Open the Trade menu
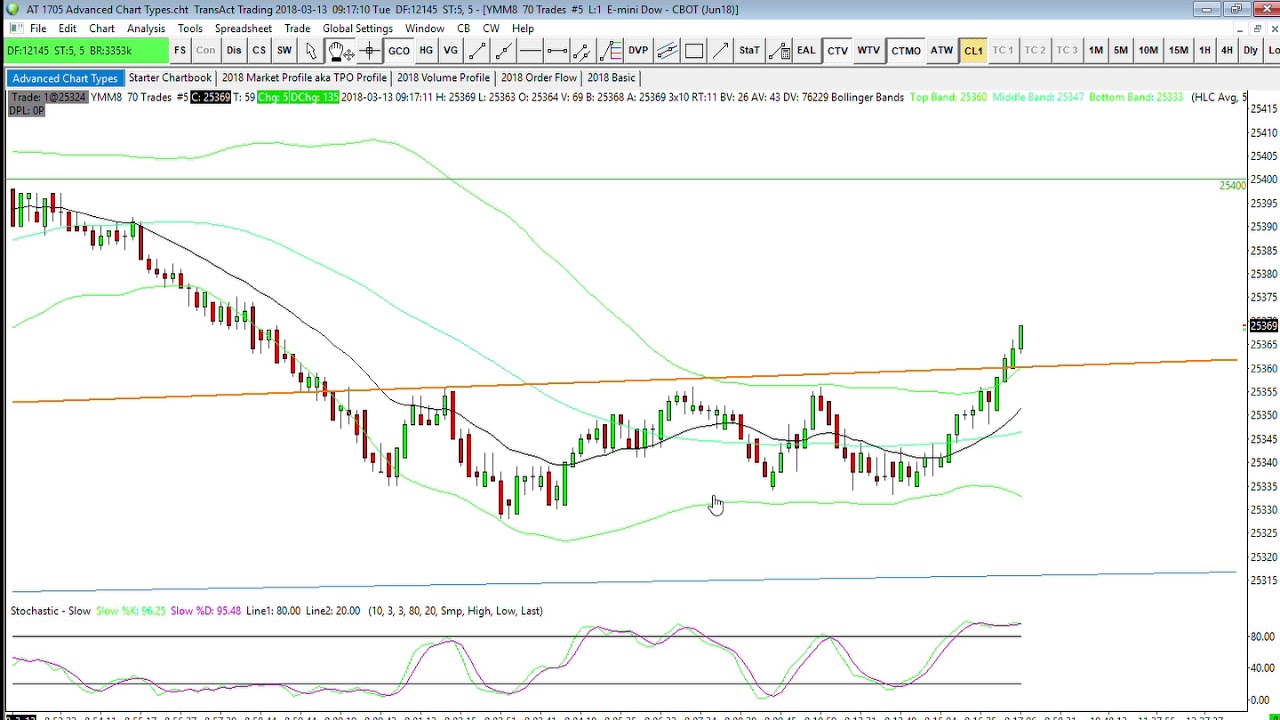The image size is (1280, 720). tap(297, 28)
